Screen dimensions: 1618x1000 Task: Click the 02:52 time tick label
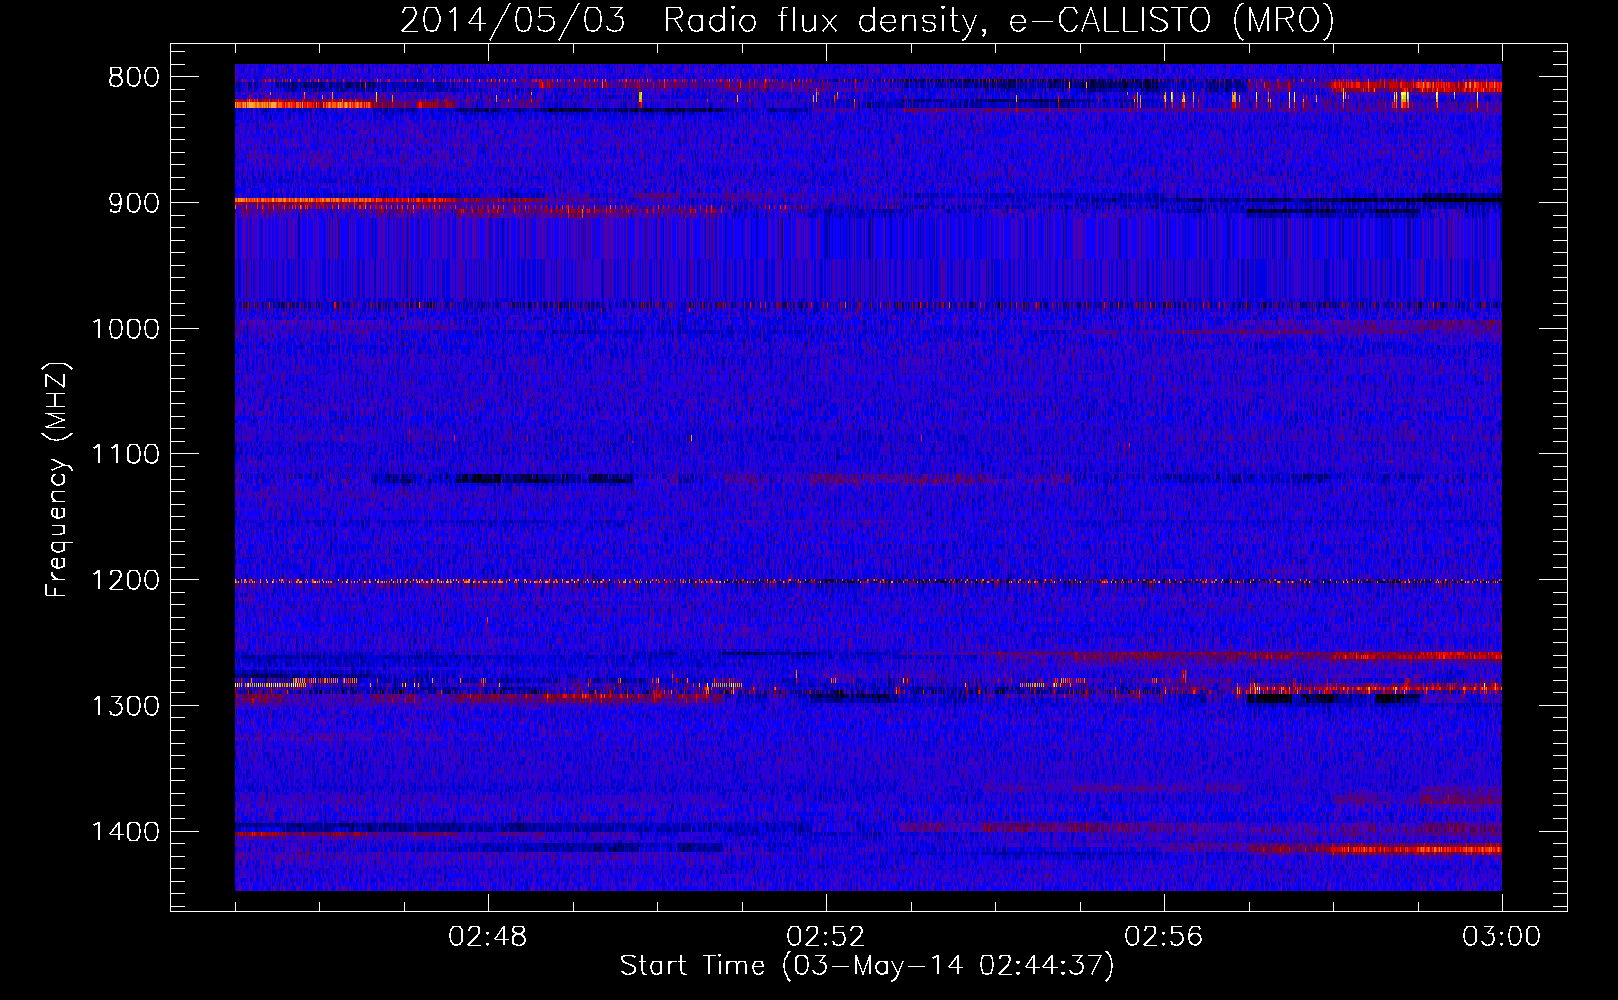click(826, 937)
